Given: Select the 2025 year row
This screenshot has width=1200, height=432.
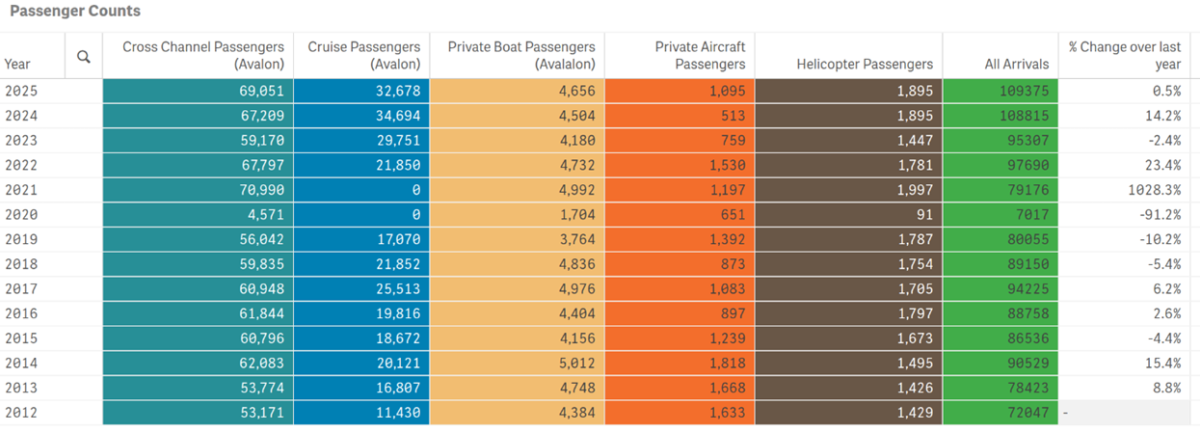Looking at the screenshot, I should 20,90.
